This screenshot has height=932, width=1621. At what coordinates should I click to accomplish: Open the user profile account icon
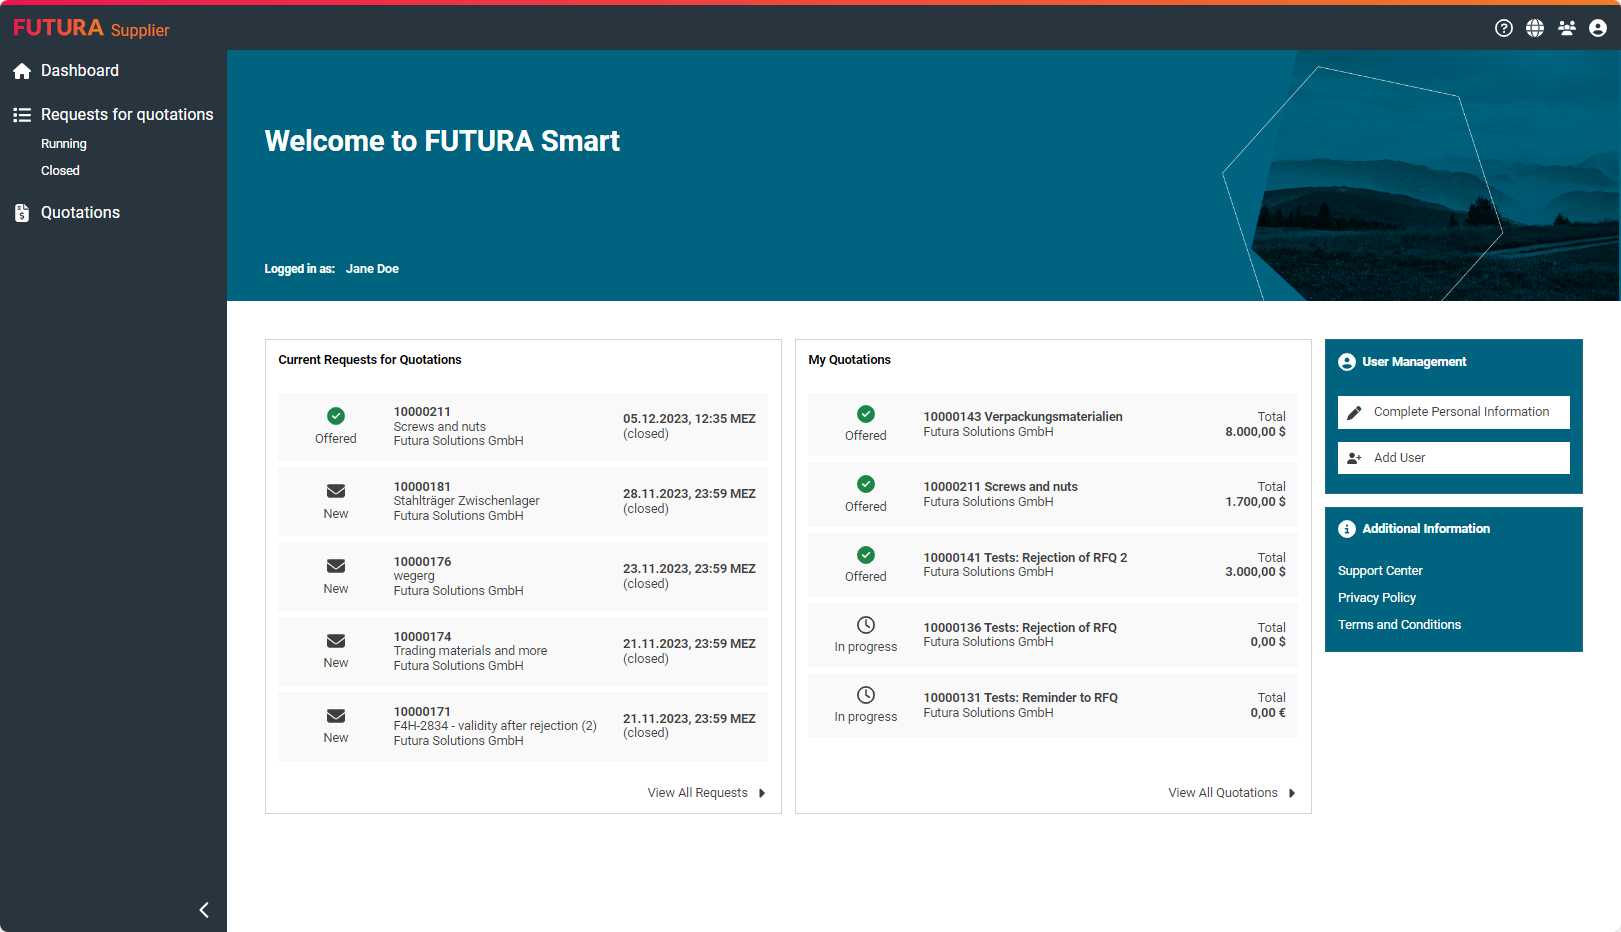coord(1598,28)
